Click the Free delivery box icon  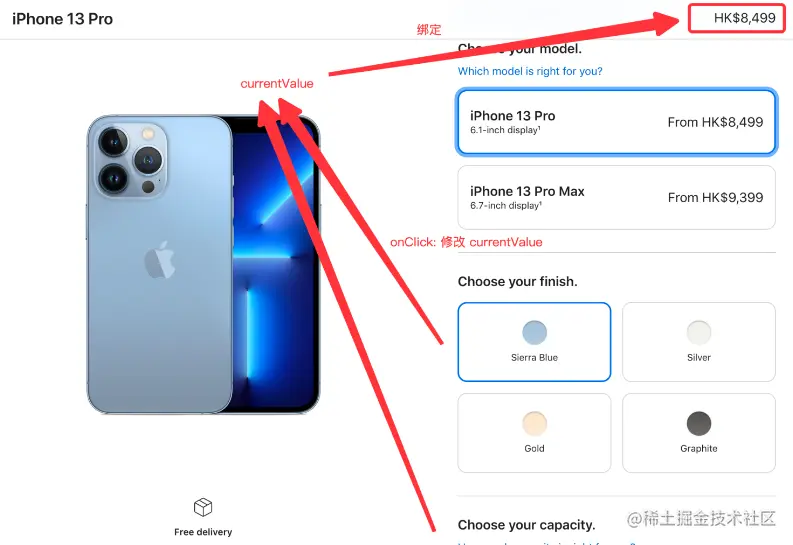pos(203,507)
